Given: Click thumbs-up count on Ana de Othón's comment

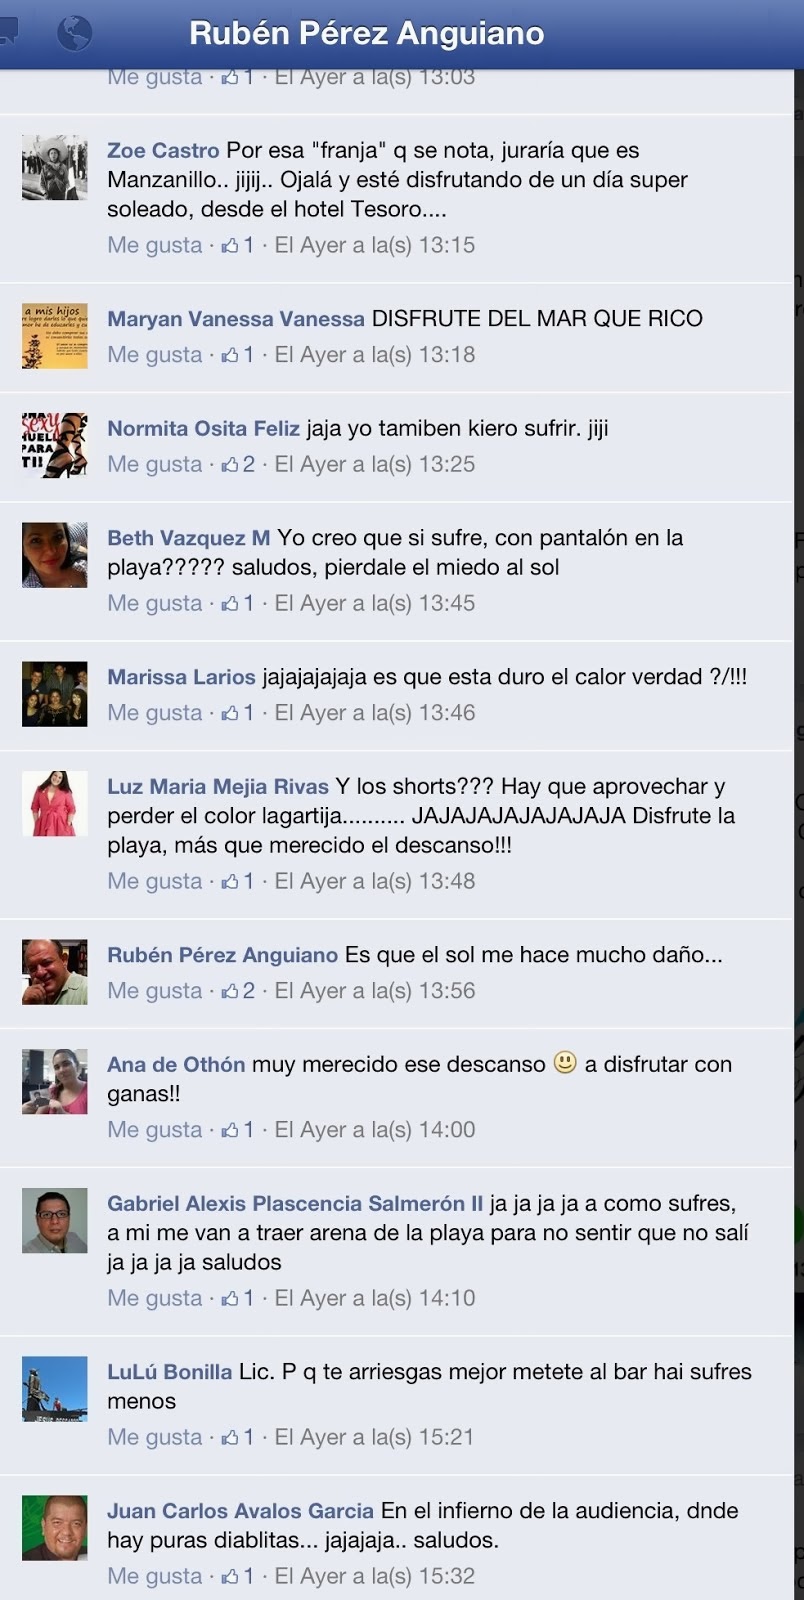Looking at the screenshot, I should point(238,1130).
